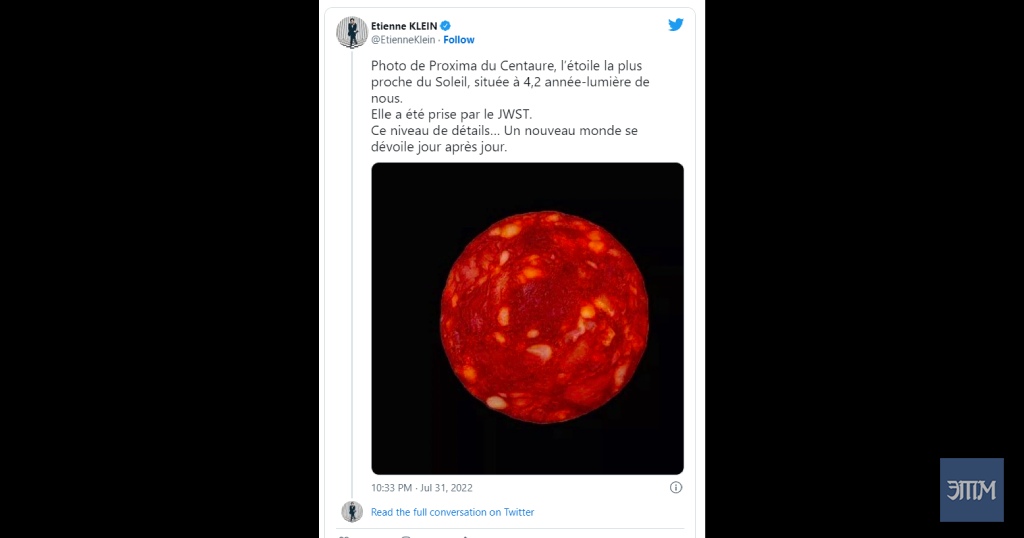The height and width of the screenshot is (538, 1024).
Task: Click the sentence 'Ce niveau de détails'
Action: [x=431, y=131]
